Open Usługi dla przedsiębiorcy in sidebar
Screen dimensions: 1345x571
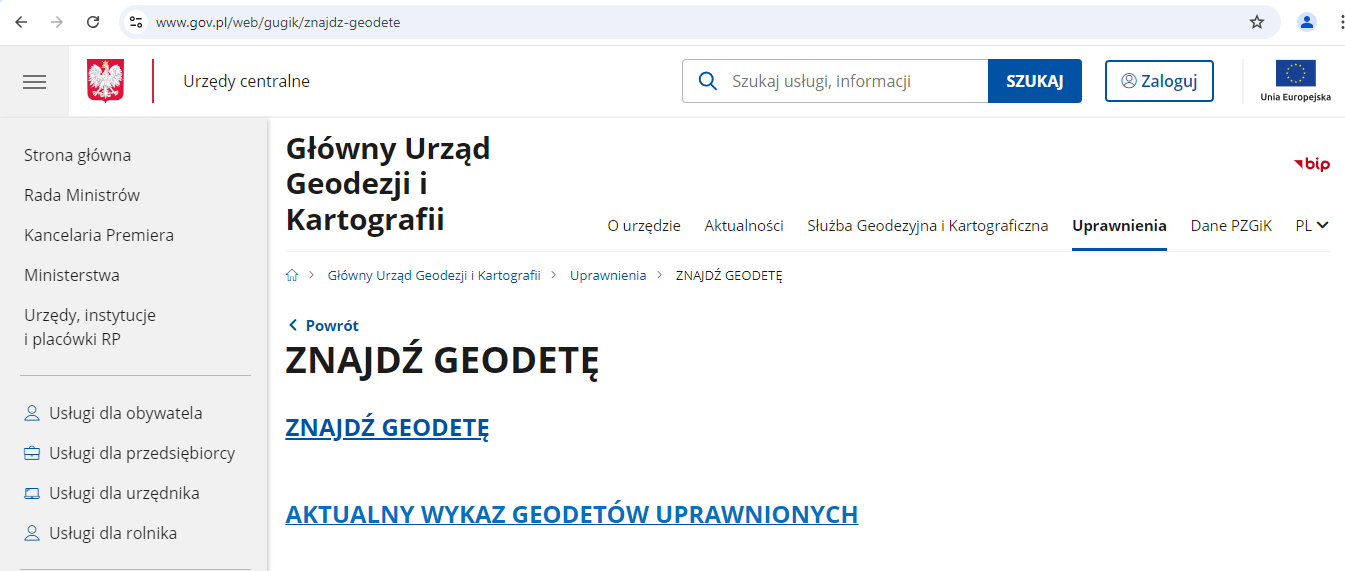click(141, 453)
